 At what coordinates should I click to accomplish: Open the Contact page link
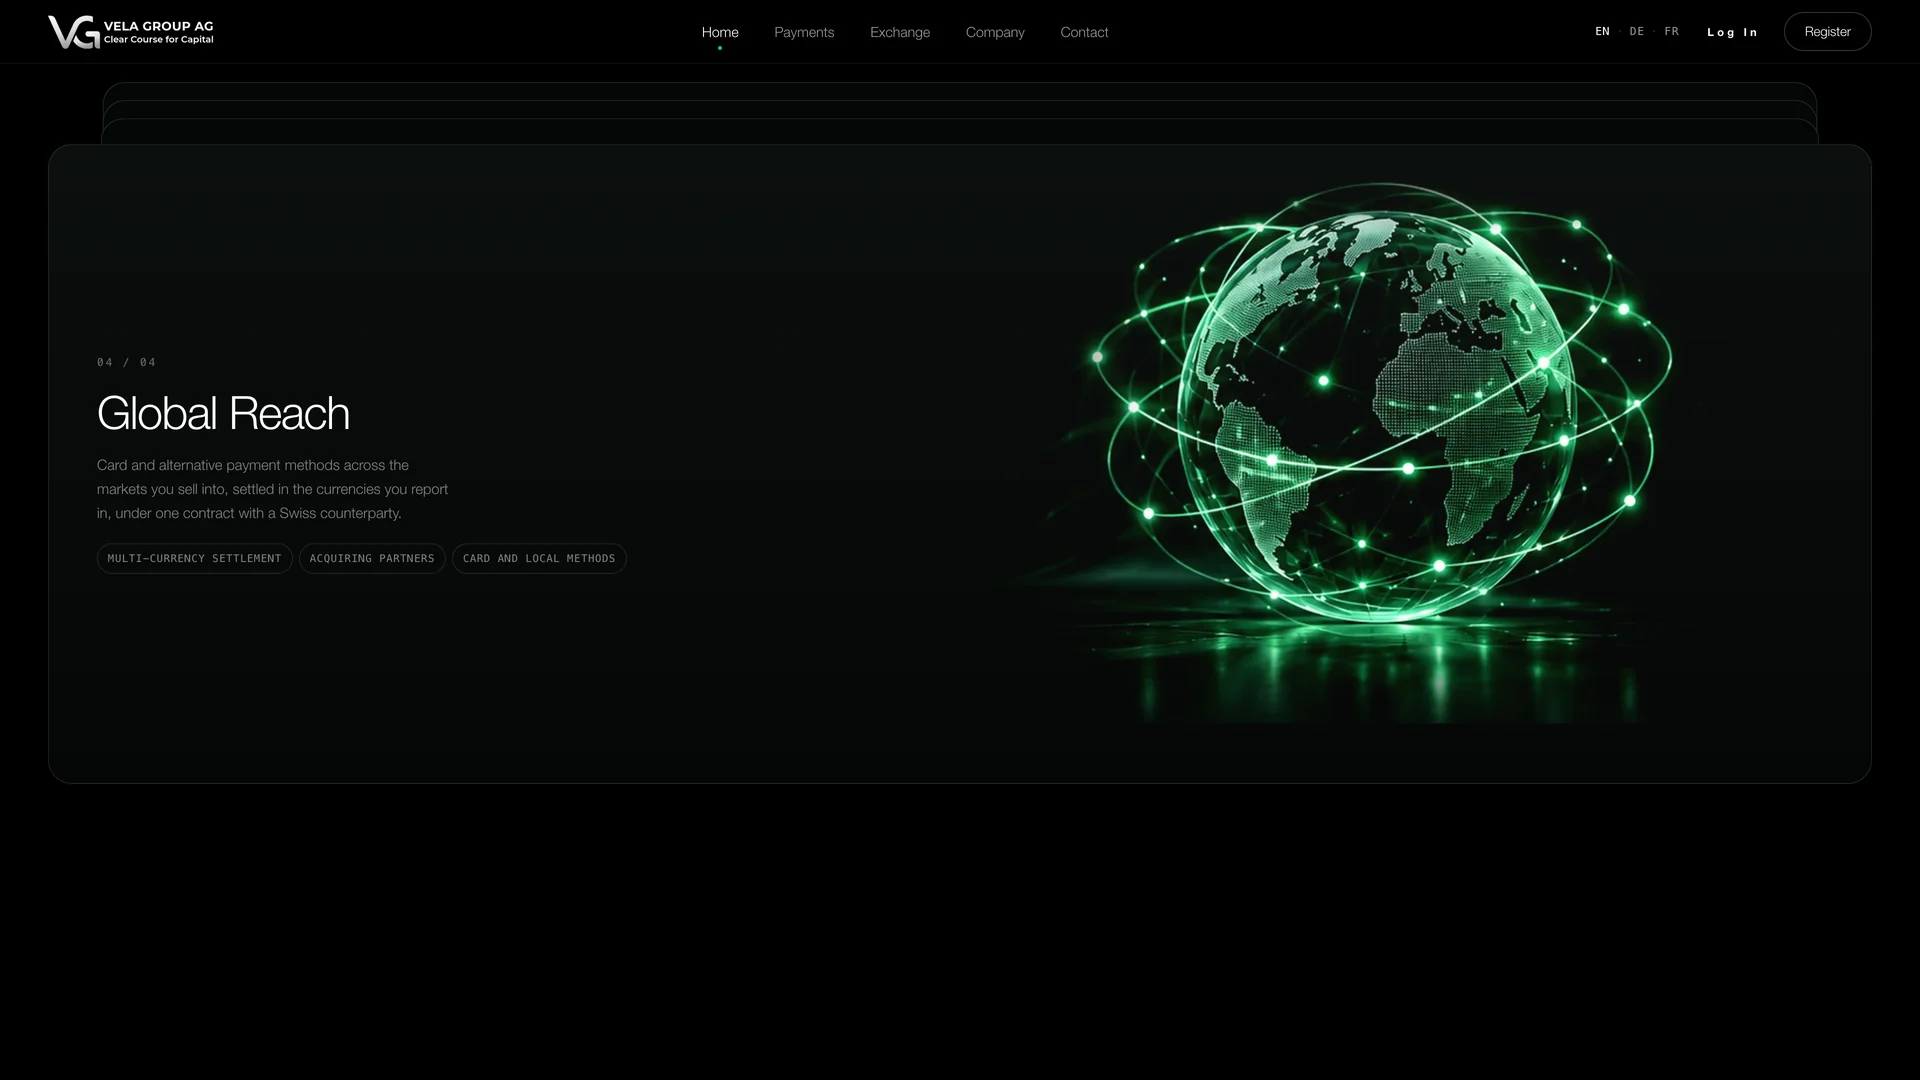(x=1084, y=32)
